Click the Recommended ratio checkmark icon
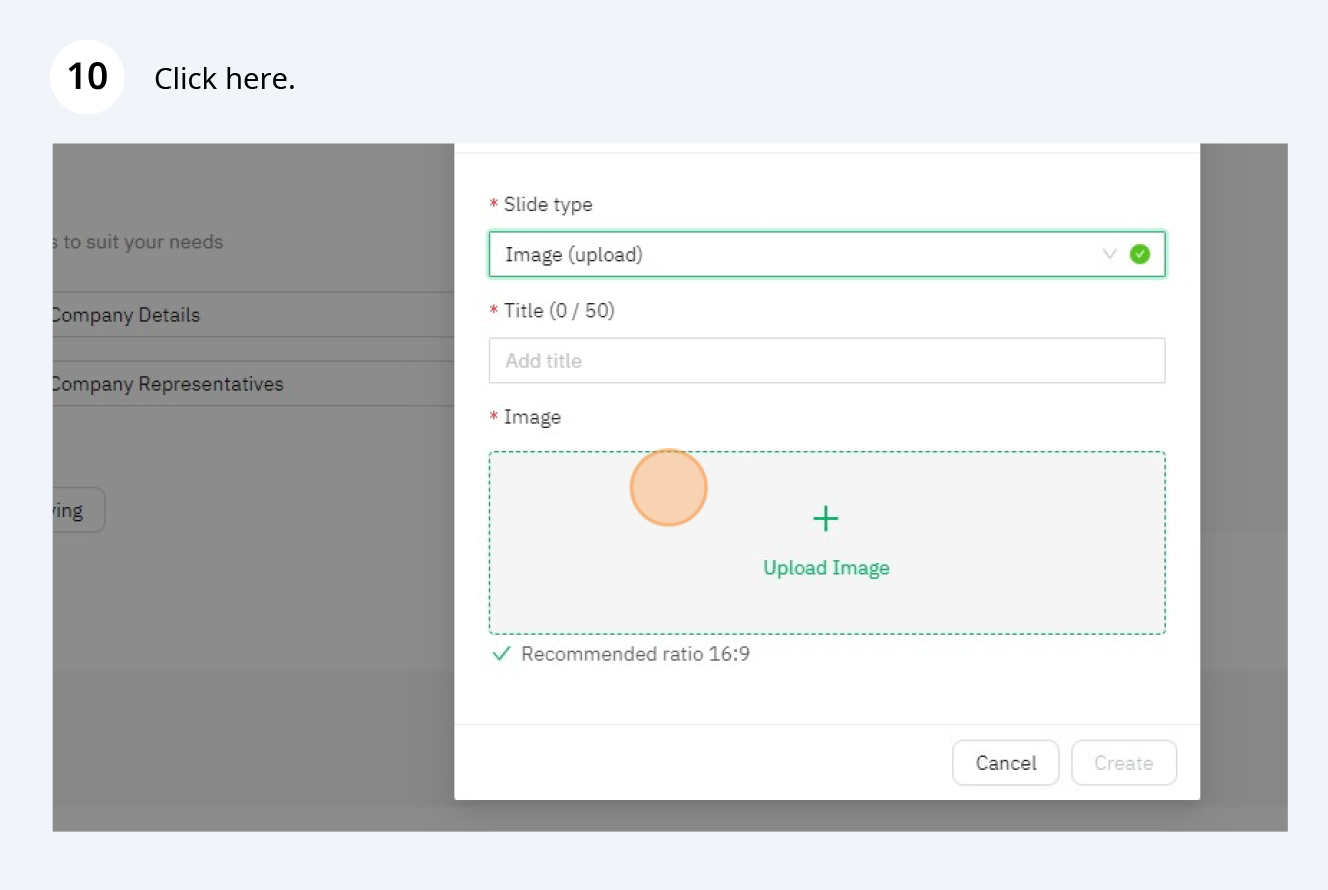 tap(502, 655)
